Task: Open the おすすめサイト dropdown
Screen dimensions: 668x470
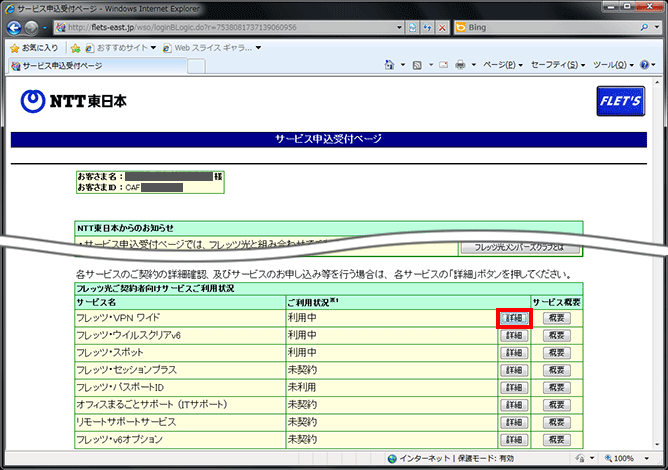Action: tap(121, 48)
